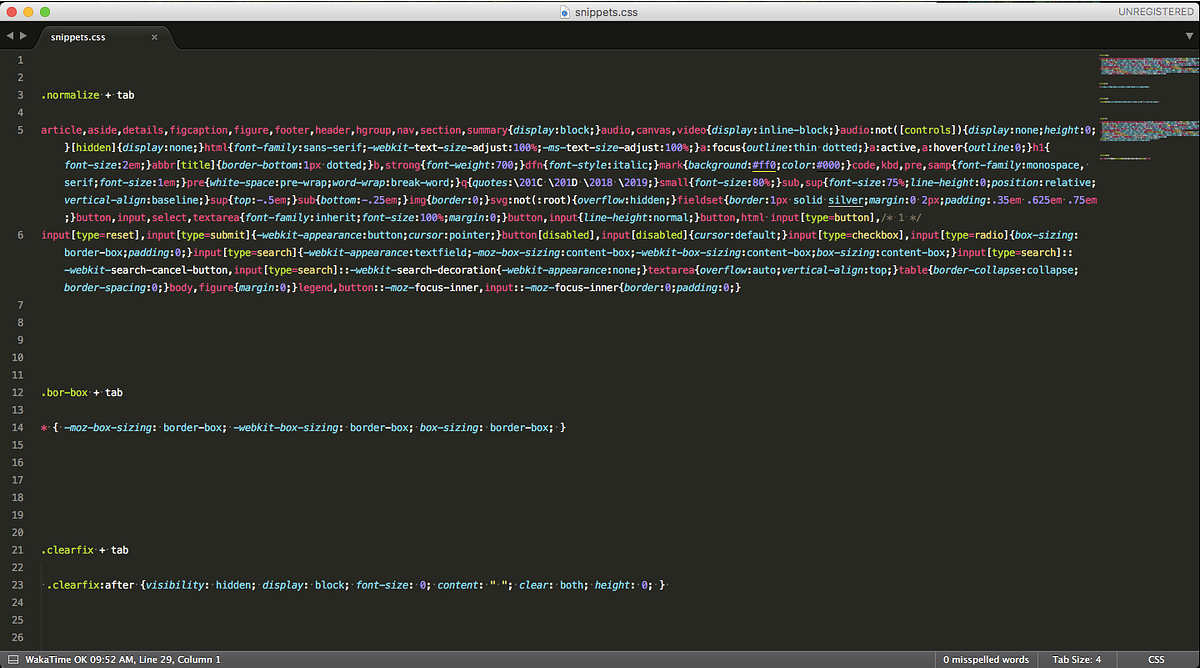The image size is (1200, 668).
Task: Click the .clearfix:after rule text
Action: tap(356, 585)
